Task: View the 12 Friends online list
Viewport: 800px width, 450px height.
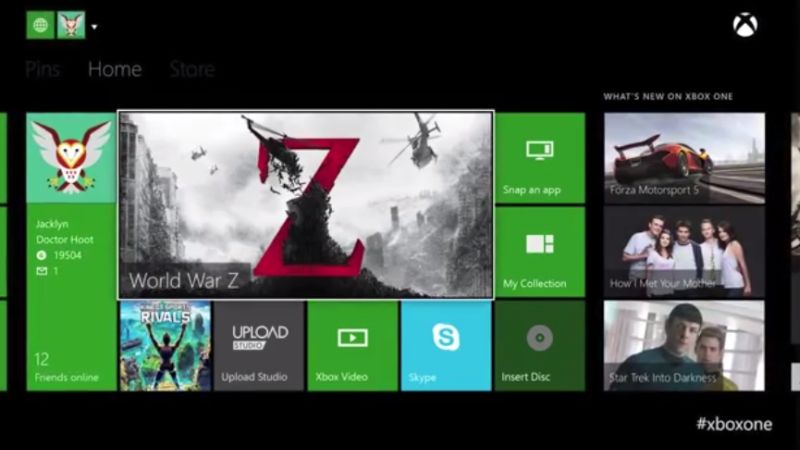Action: coord(71,365)
